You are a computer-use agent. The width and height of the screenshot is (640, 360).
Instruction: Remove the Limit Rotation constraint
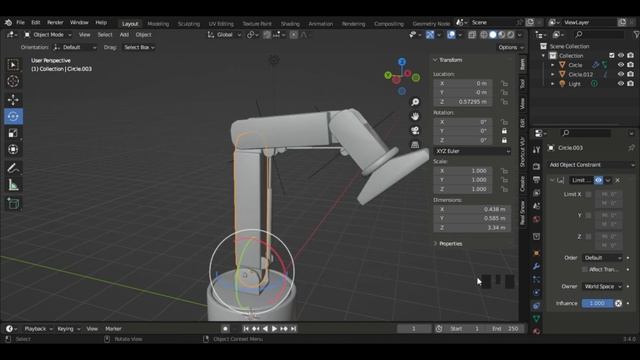click(x=618, y=180)
